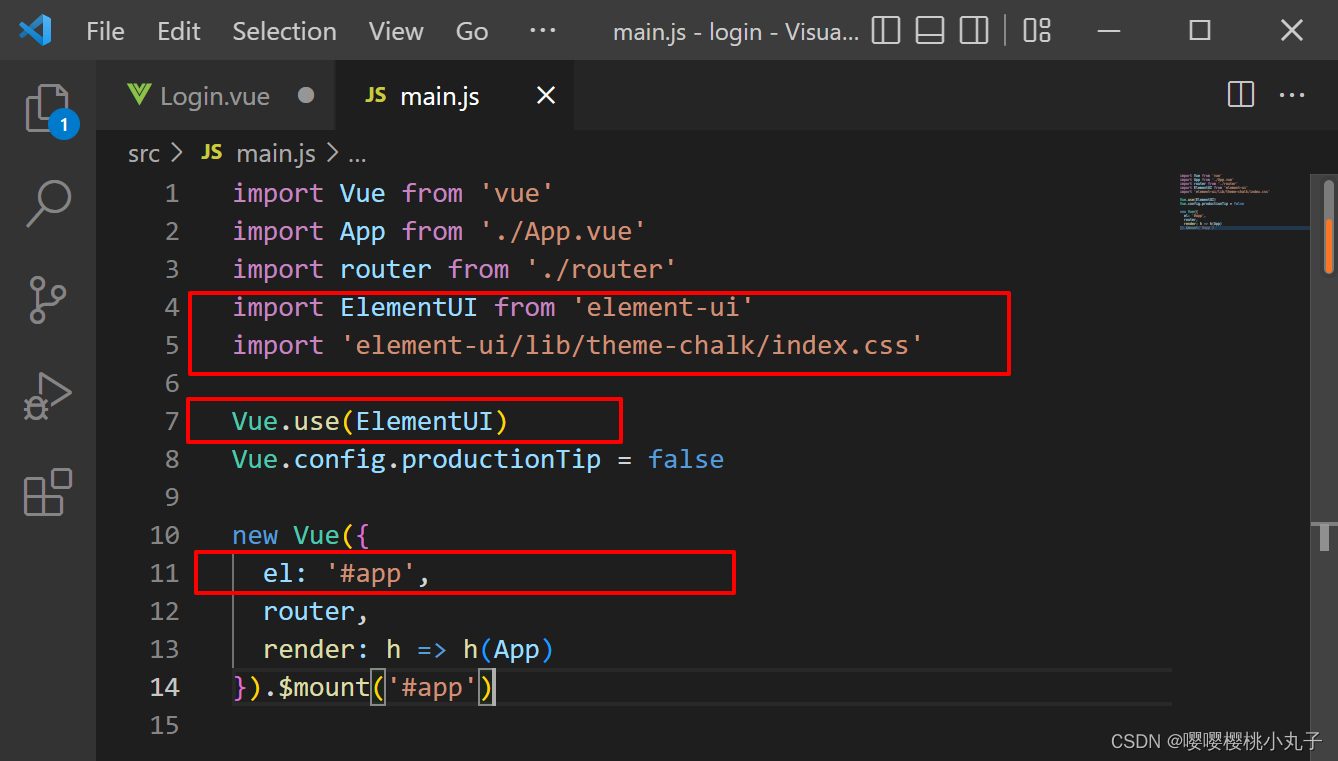Click 'Vue.use' on line 7
Screen dimensions: 1338x761
[285, 421]
